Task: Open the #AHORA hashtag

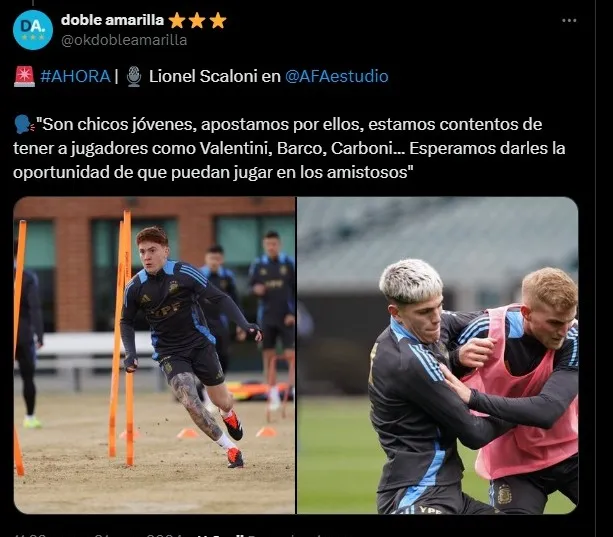Action: point(75,76)
